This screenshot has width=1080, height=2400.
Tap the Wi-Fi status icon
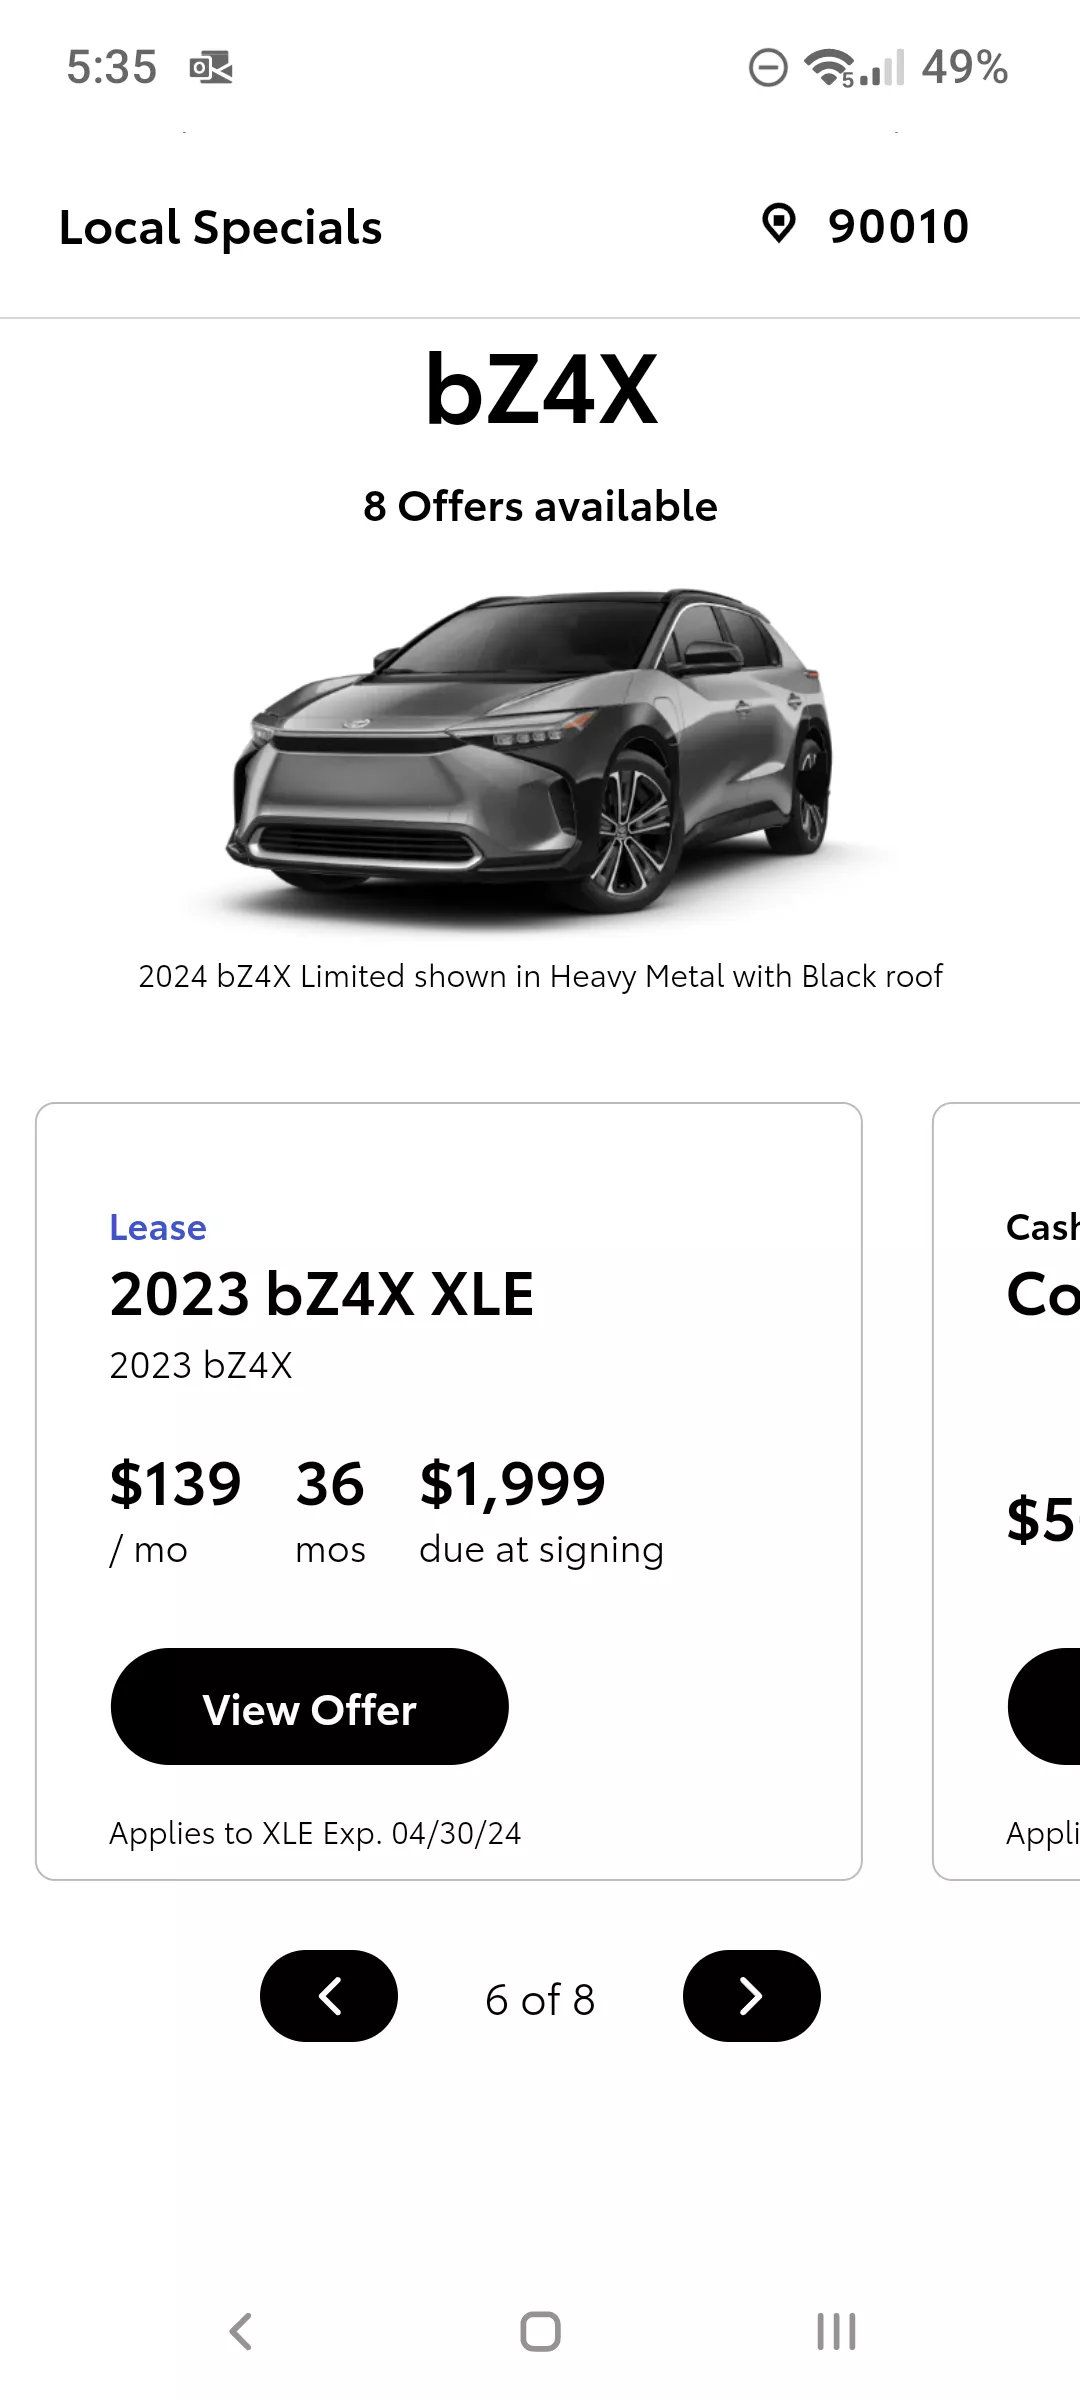pos(830,67)
